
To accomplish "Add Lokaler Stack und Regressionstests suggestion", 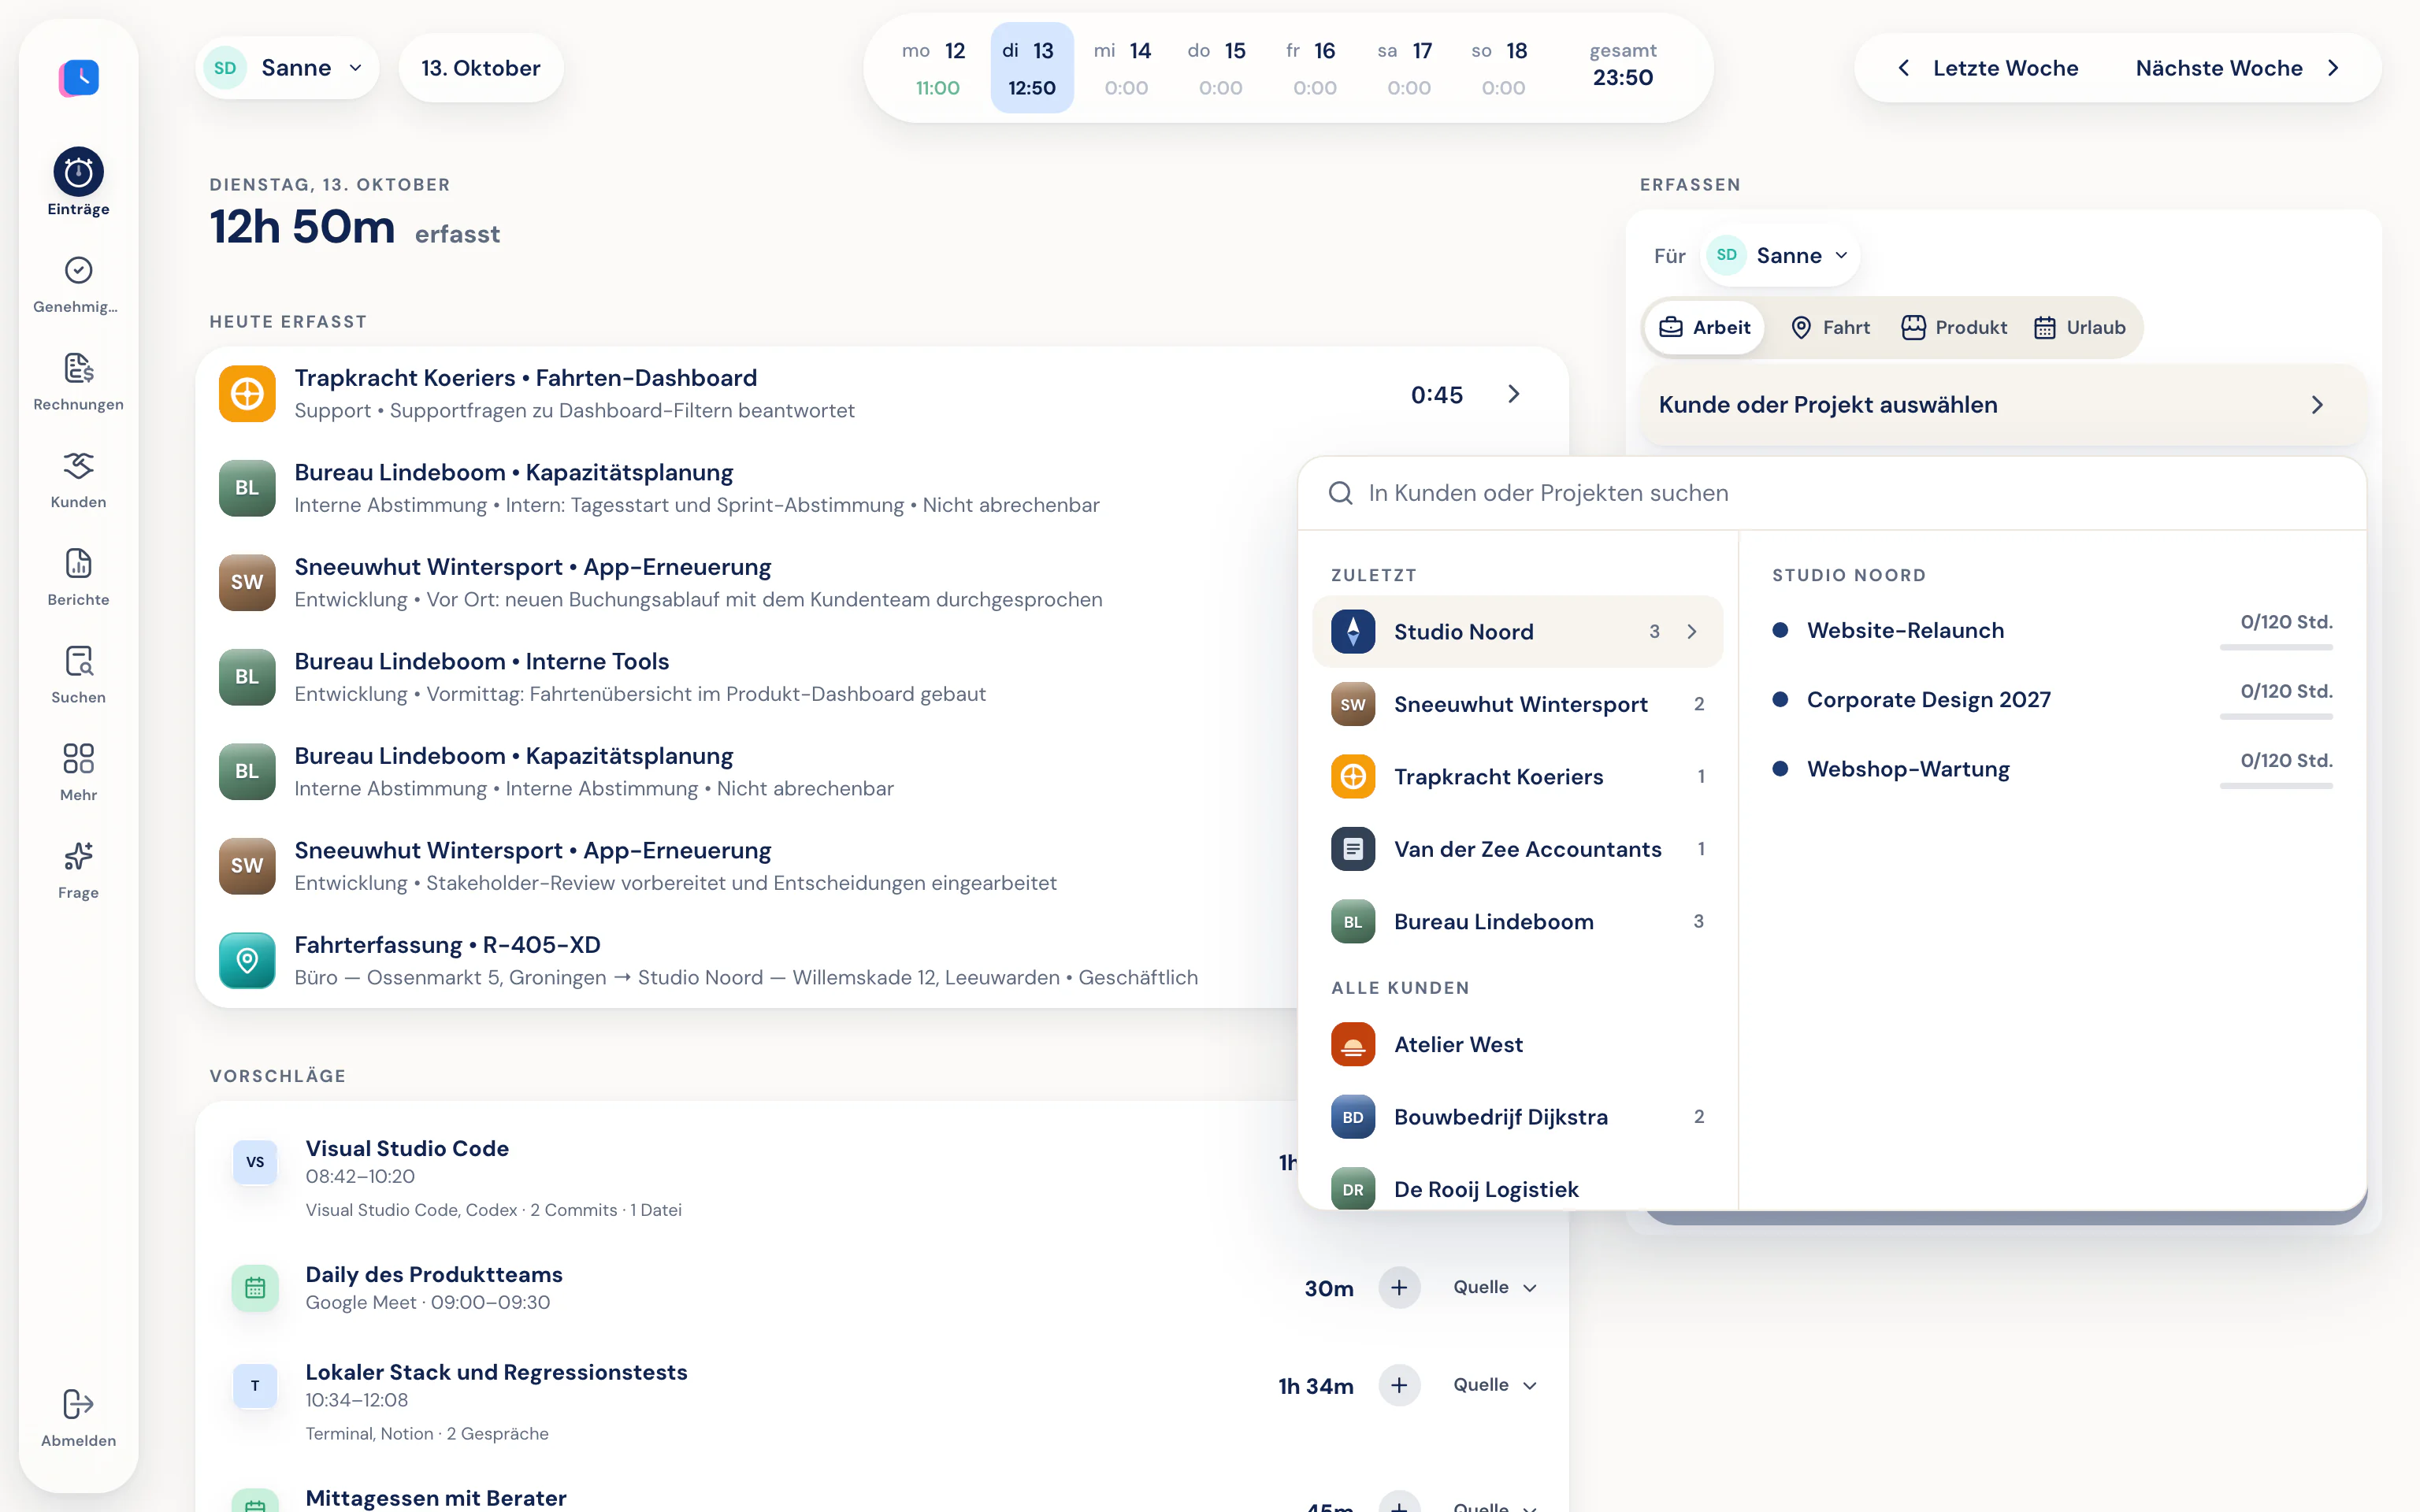I will tap(1399, 1385).
